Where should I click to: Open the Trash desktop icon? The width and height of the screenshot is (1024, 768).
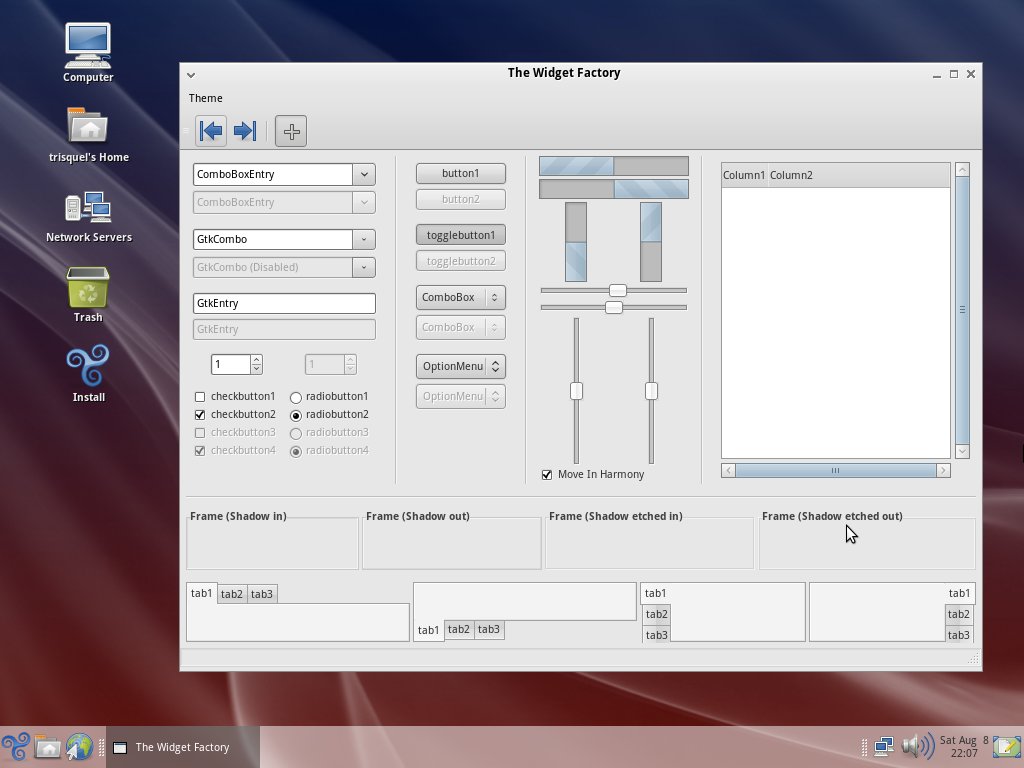pos(88,289)
